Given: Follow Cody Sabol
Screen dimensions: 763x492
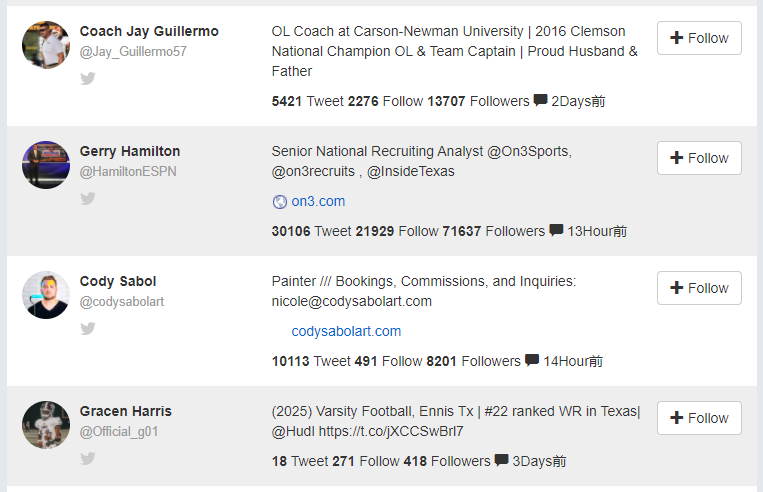Looking at the screenshot, I should click(x=699, y=288).
